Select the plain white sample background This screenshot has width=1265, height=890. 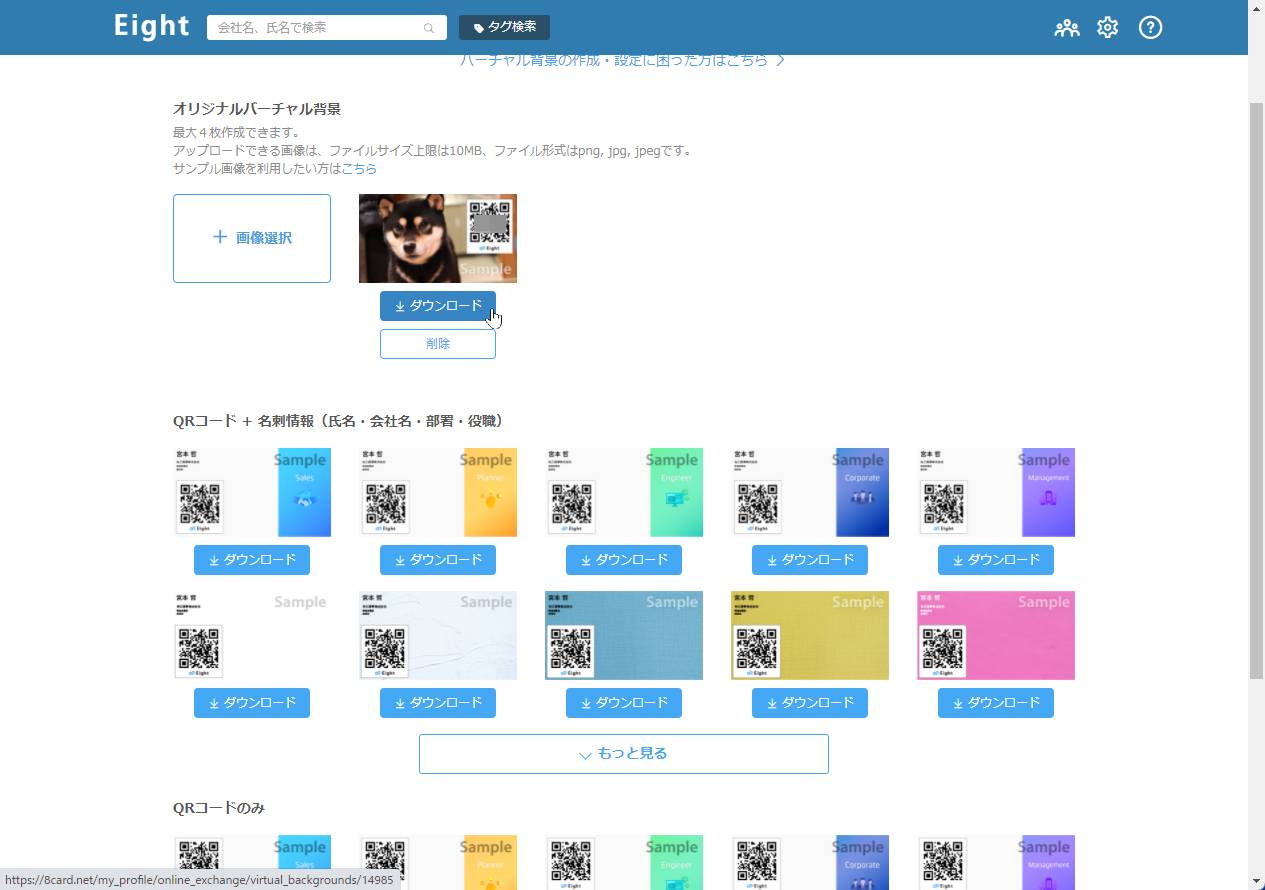[x=252, y=635]
